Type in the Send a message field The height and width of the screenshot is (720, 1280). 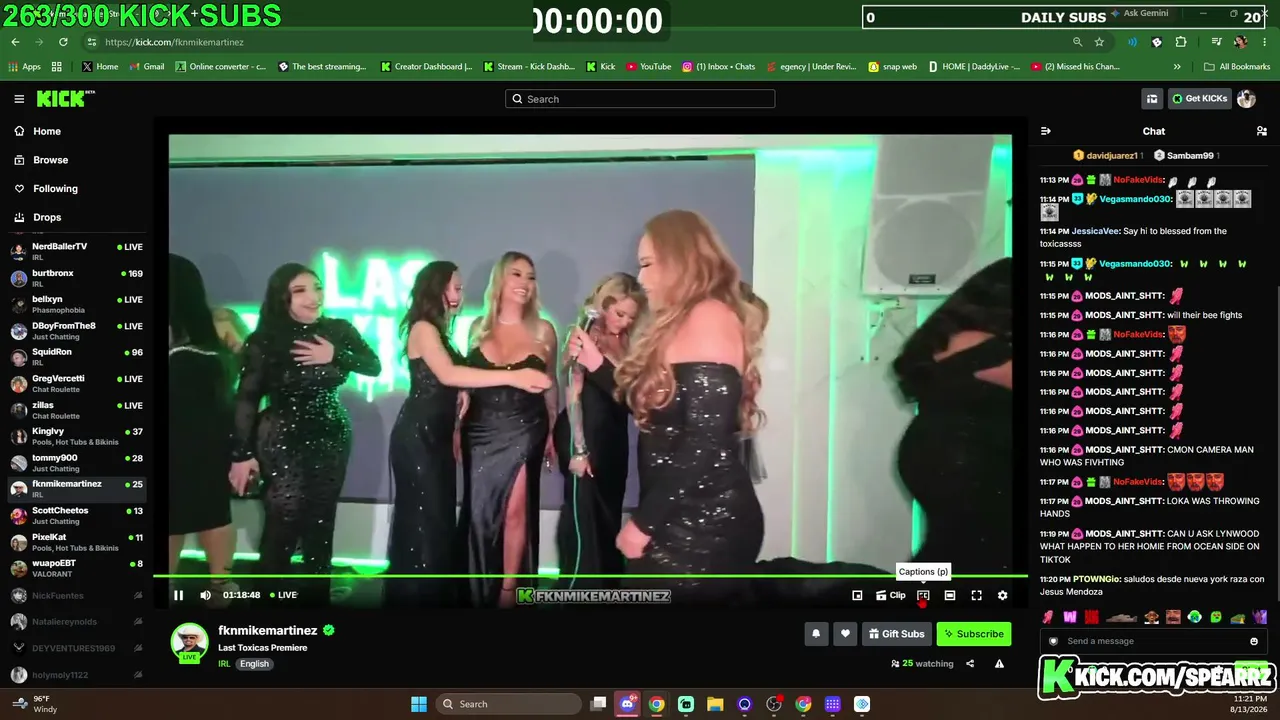pos(1154,641)
